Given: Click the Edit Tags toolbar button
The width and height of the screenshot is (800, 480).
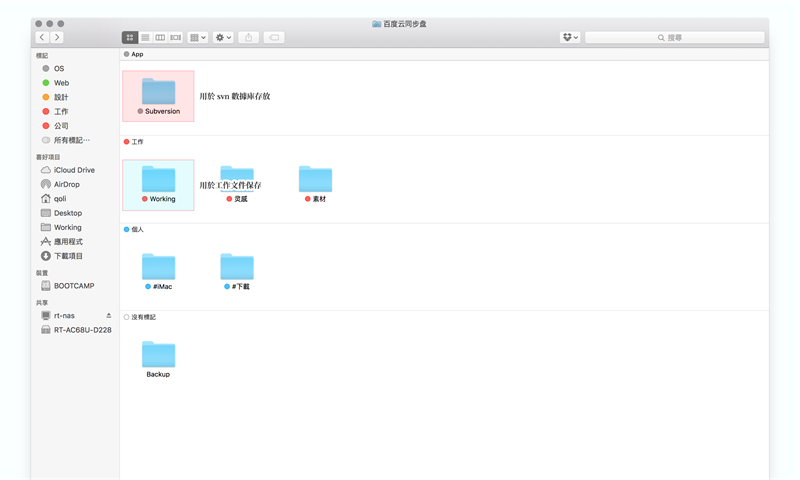Looking at the screenshot, I should coord(273,37).
